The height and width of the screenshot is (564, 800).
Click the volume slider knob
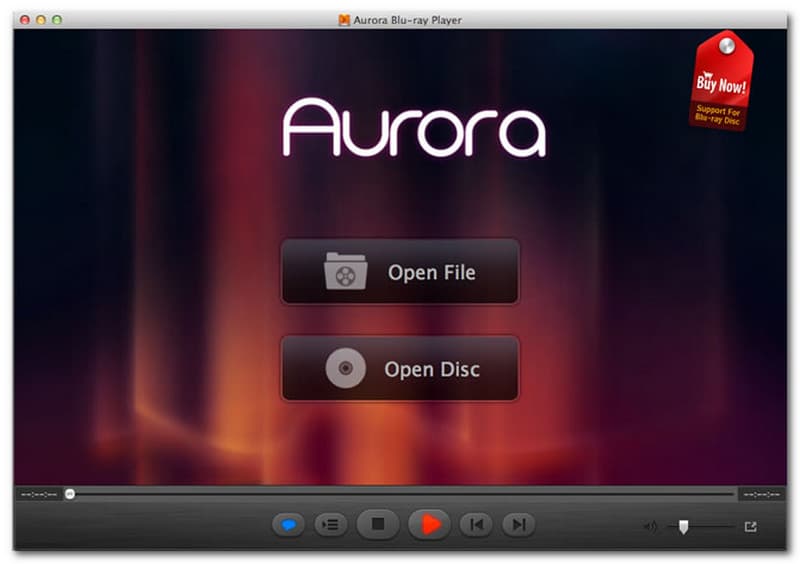click(x=683, y=527)
